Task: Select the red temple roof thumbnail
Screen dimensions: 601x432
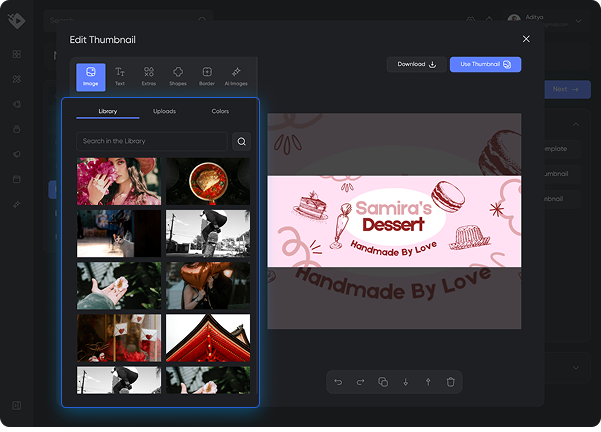Action: [207, 338]
